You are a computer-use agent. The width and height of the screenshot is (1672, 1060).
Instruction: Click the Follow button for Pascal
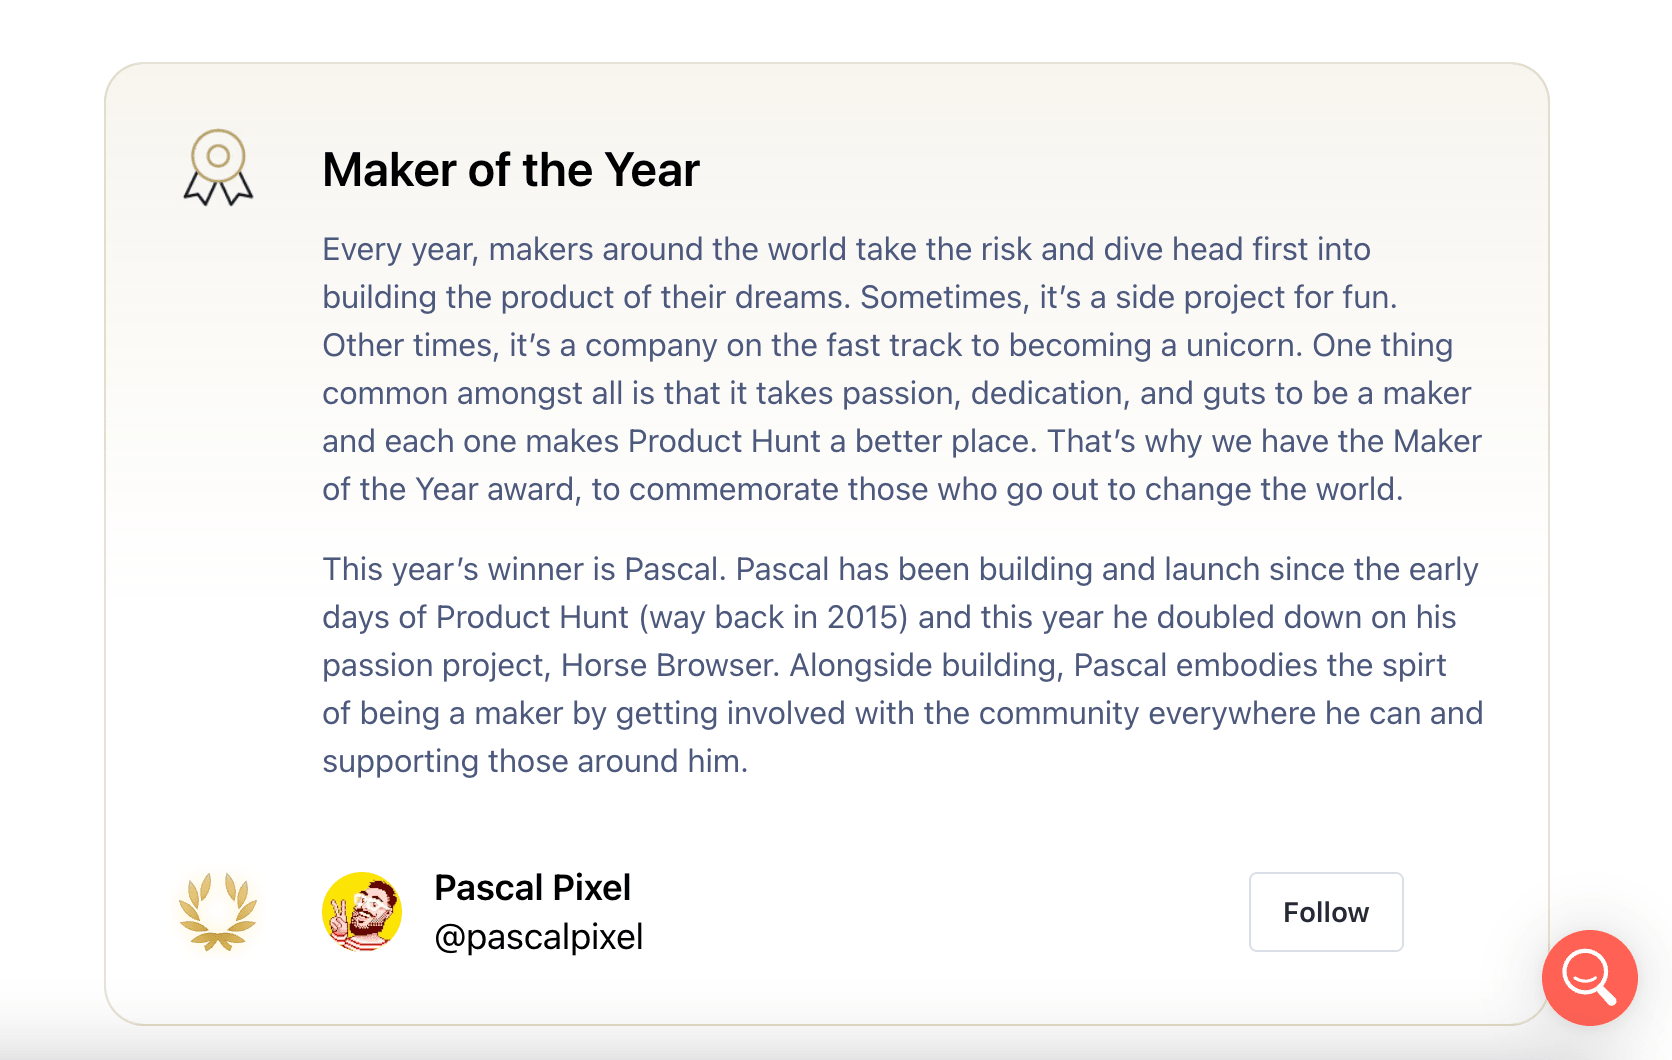(x=1325, y=911)
